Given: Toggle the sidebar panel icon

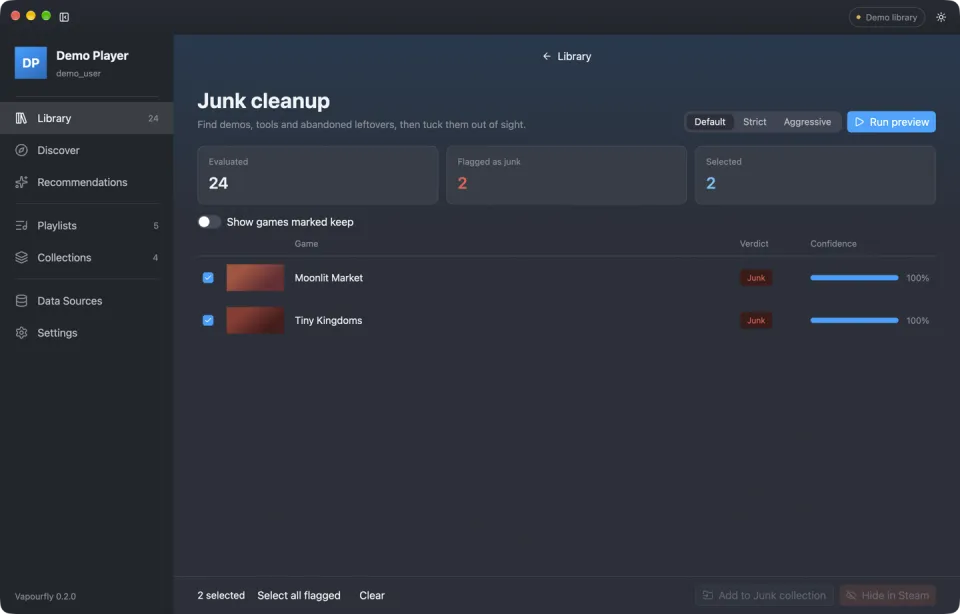Looking at the screenshot, I should click(64, 17).
